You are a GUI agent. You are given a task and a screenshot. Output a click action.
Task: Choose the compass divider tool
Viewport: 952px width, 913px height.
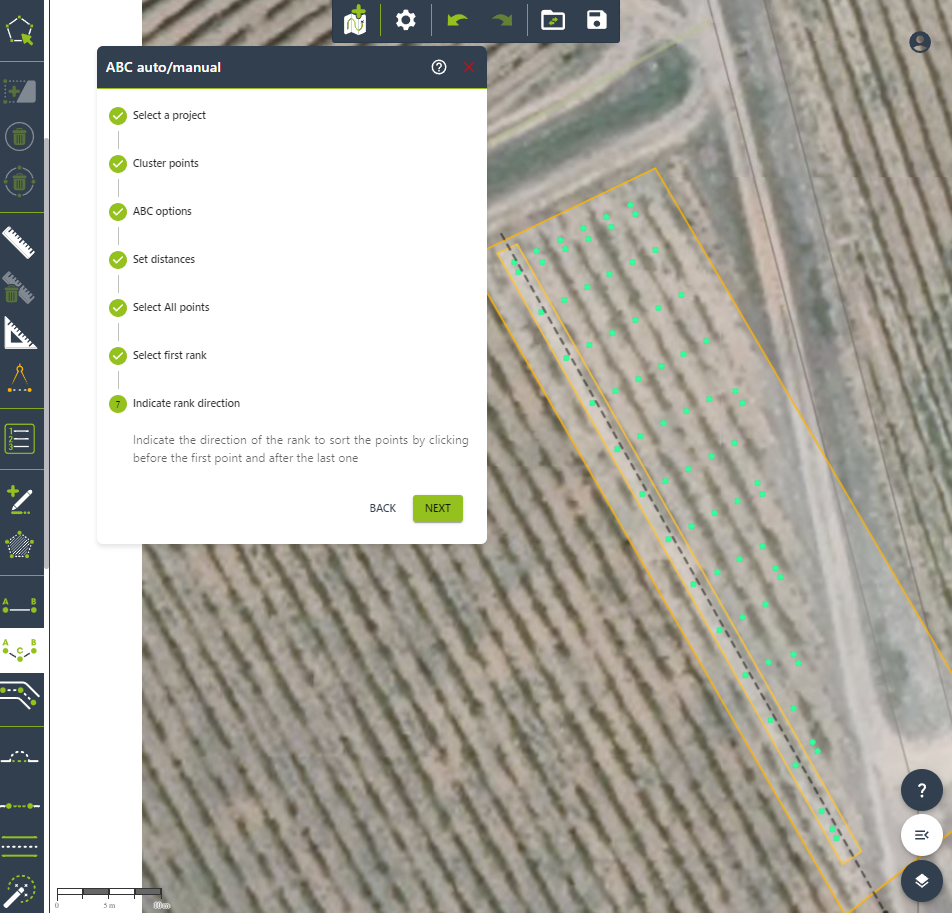tap(20, 380)
